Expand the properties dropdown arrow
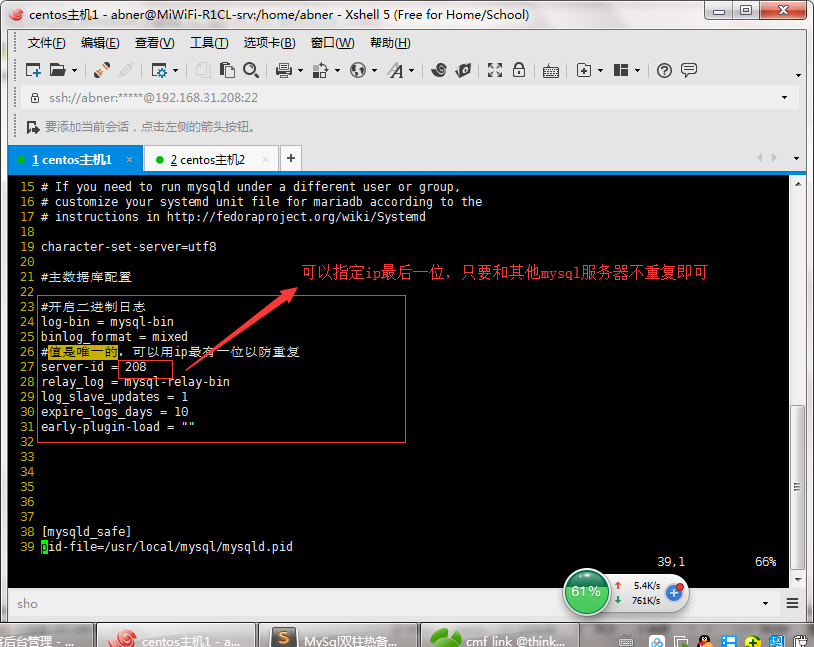This screenshot has width=814, height=647. click(x=175, y=70)
